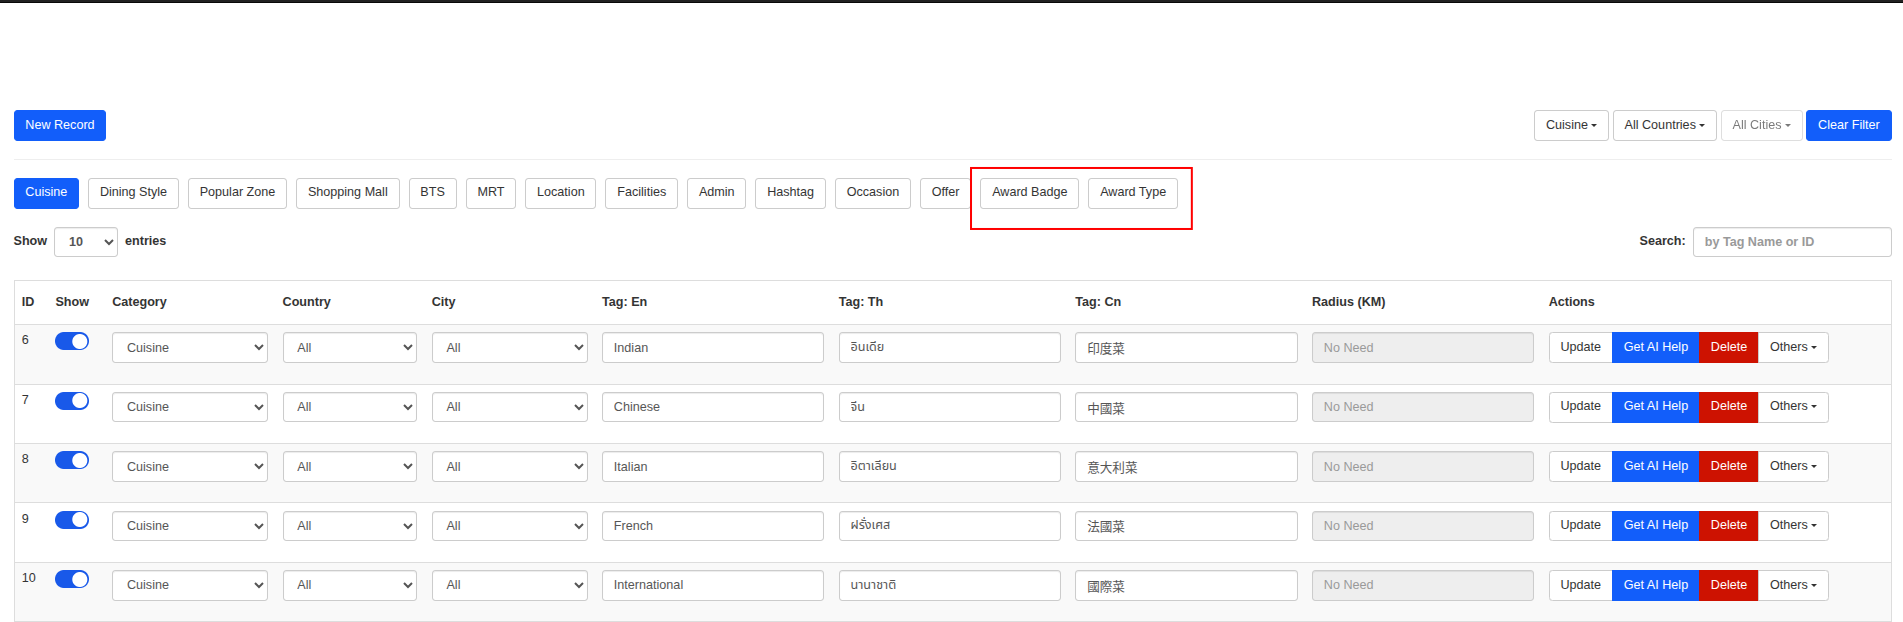Expand the Category dropdown in the Indian row
Screen dimensions: 1903x622
(x=190, y=348)
